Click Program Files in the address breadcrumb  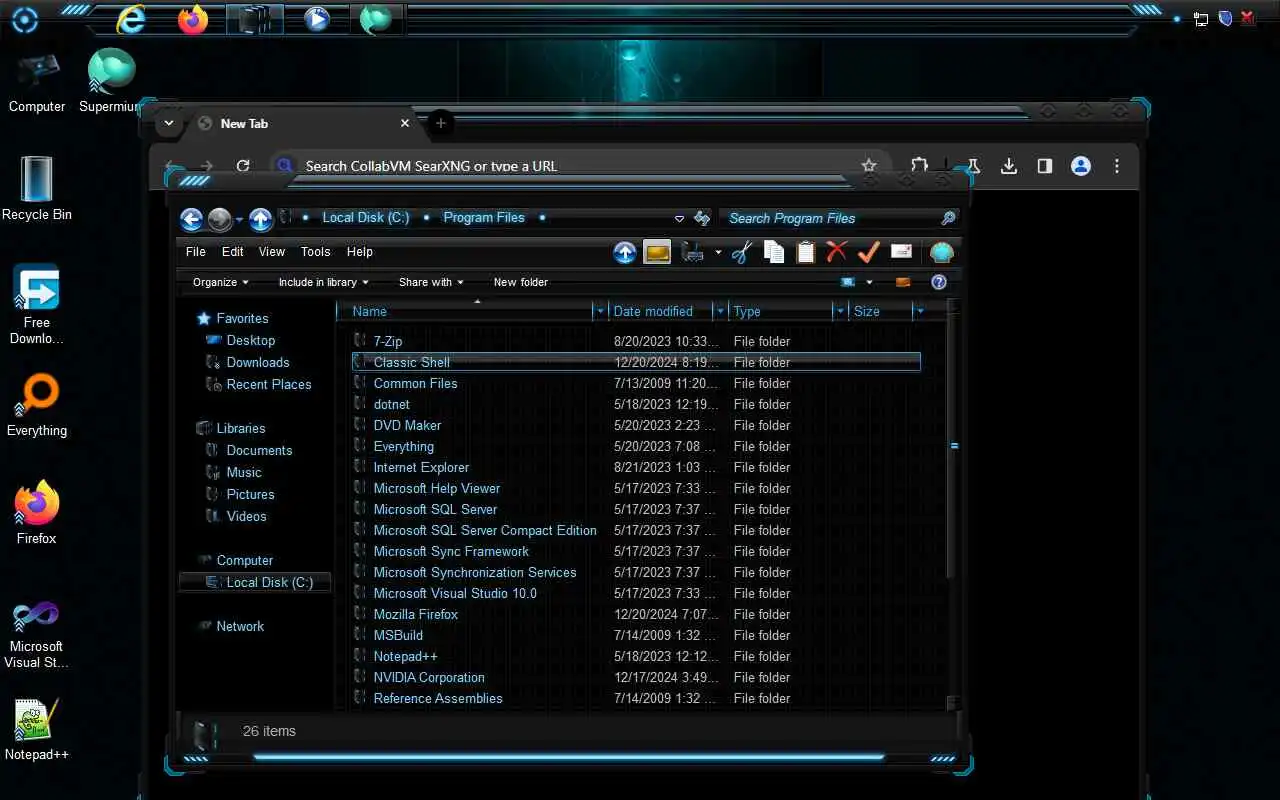pos(484,217)
